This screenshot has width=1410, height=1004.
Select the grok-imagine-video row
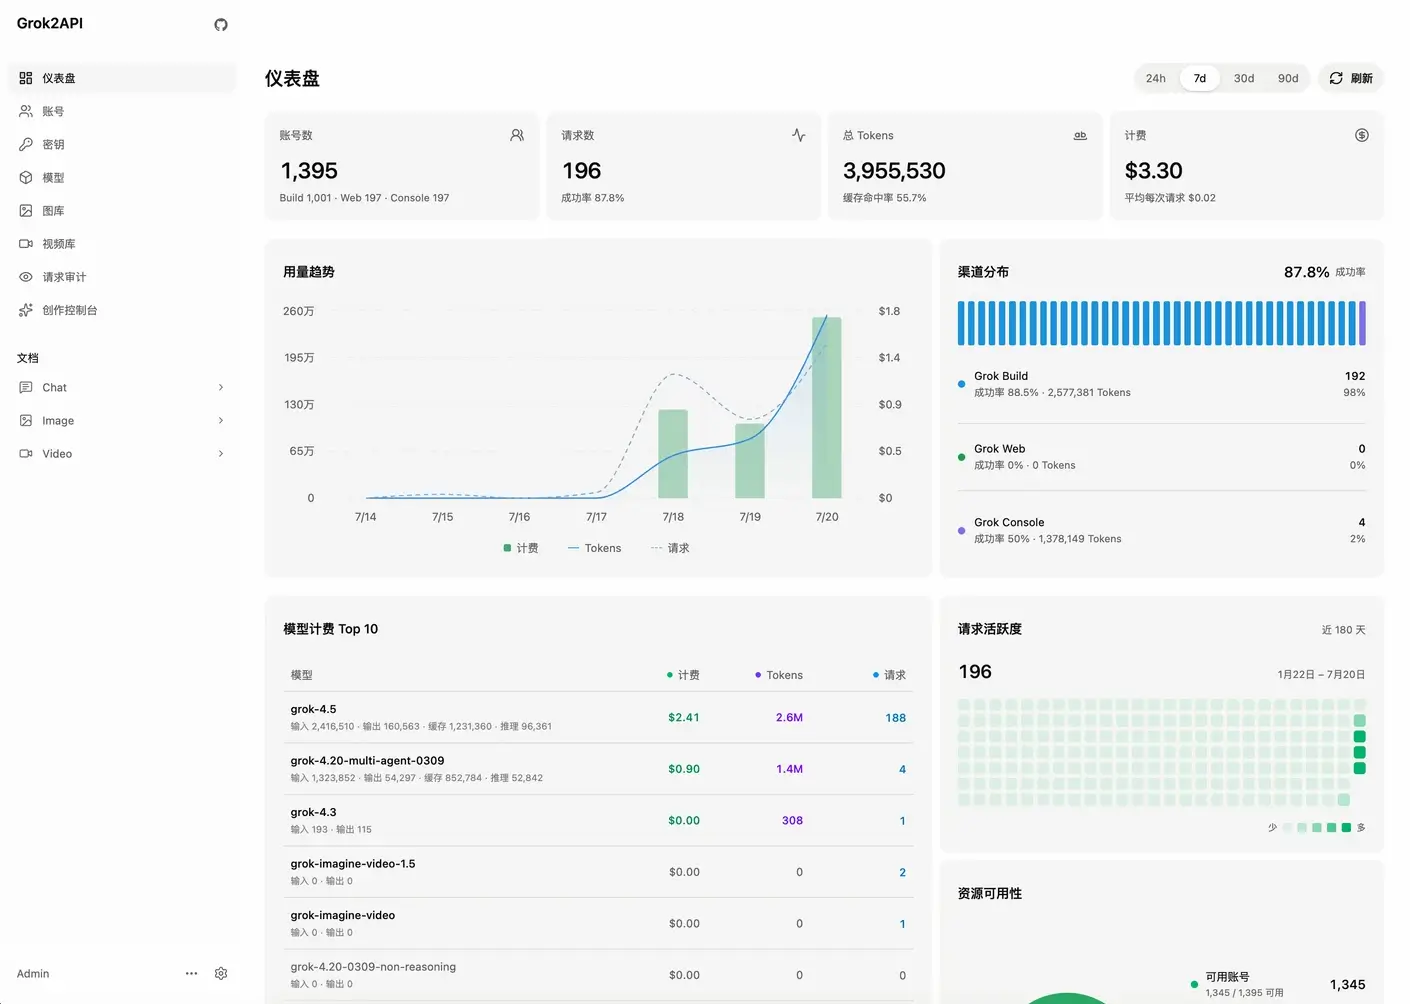598,923
